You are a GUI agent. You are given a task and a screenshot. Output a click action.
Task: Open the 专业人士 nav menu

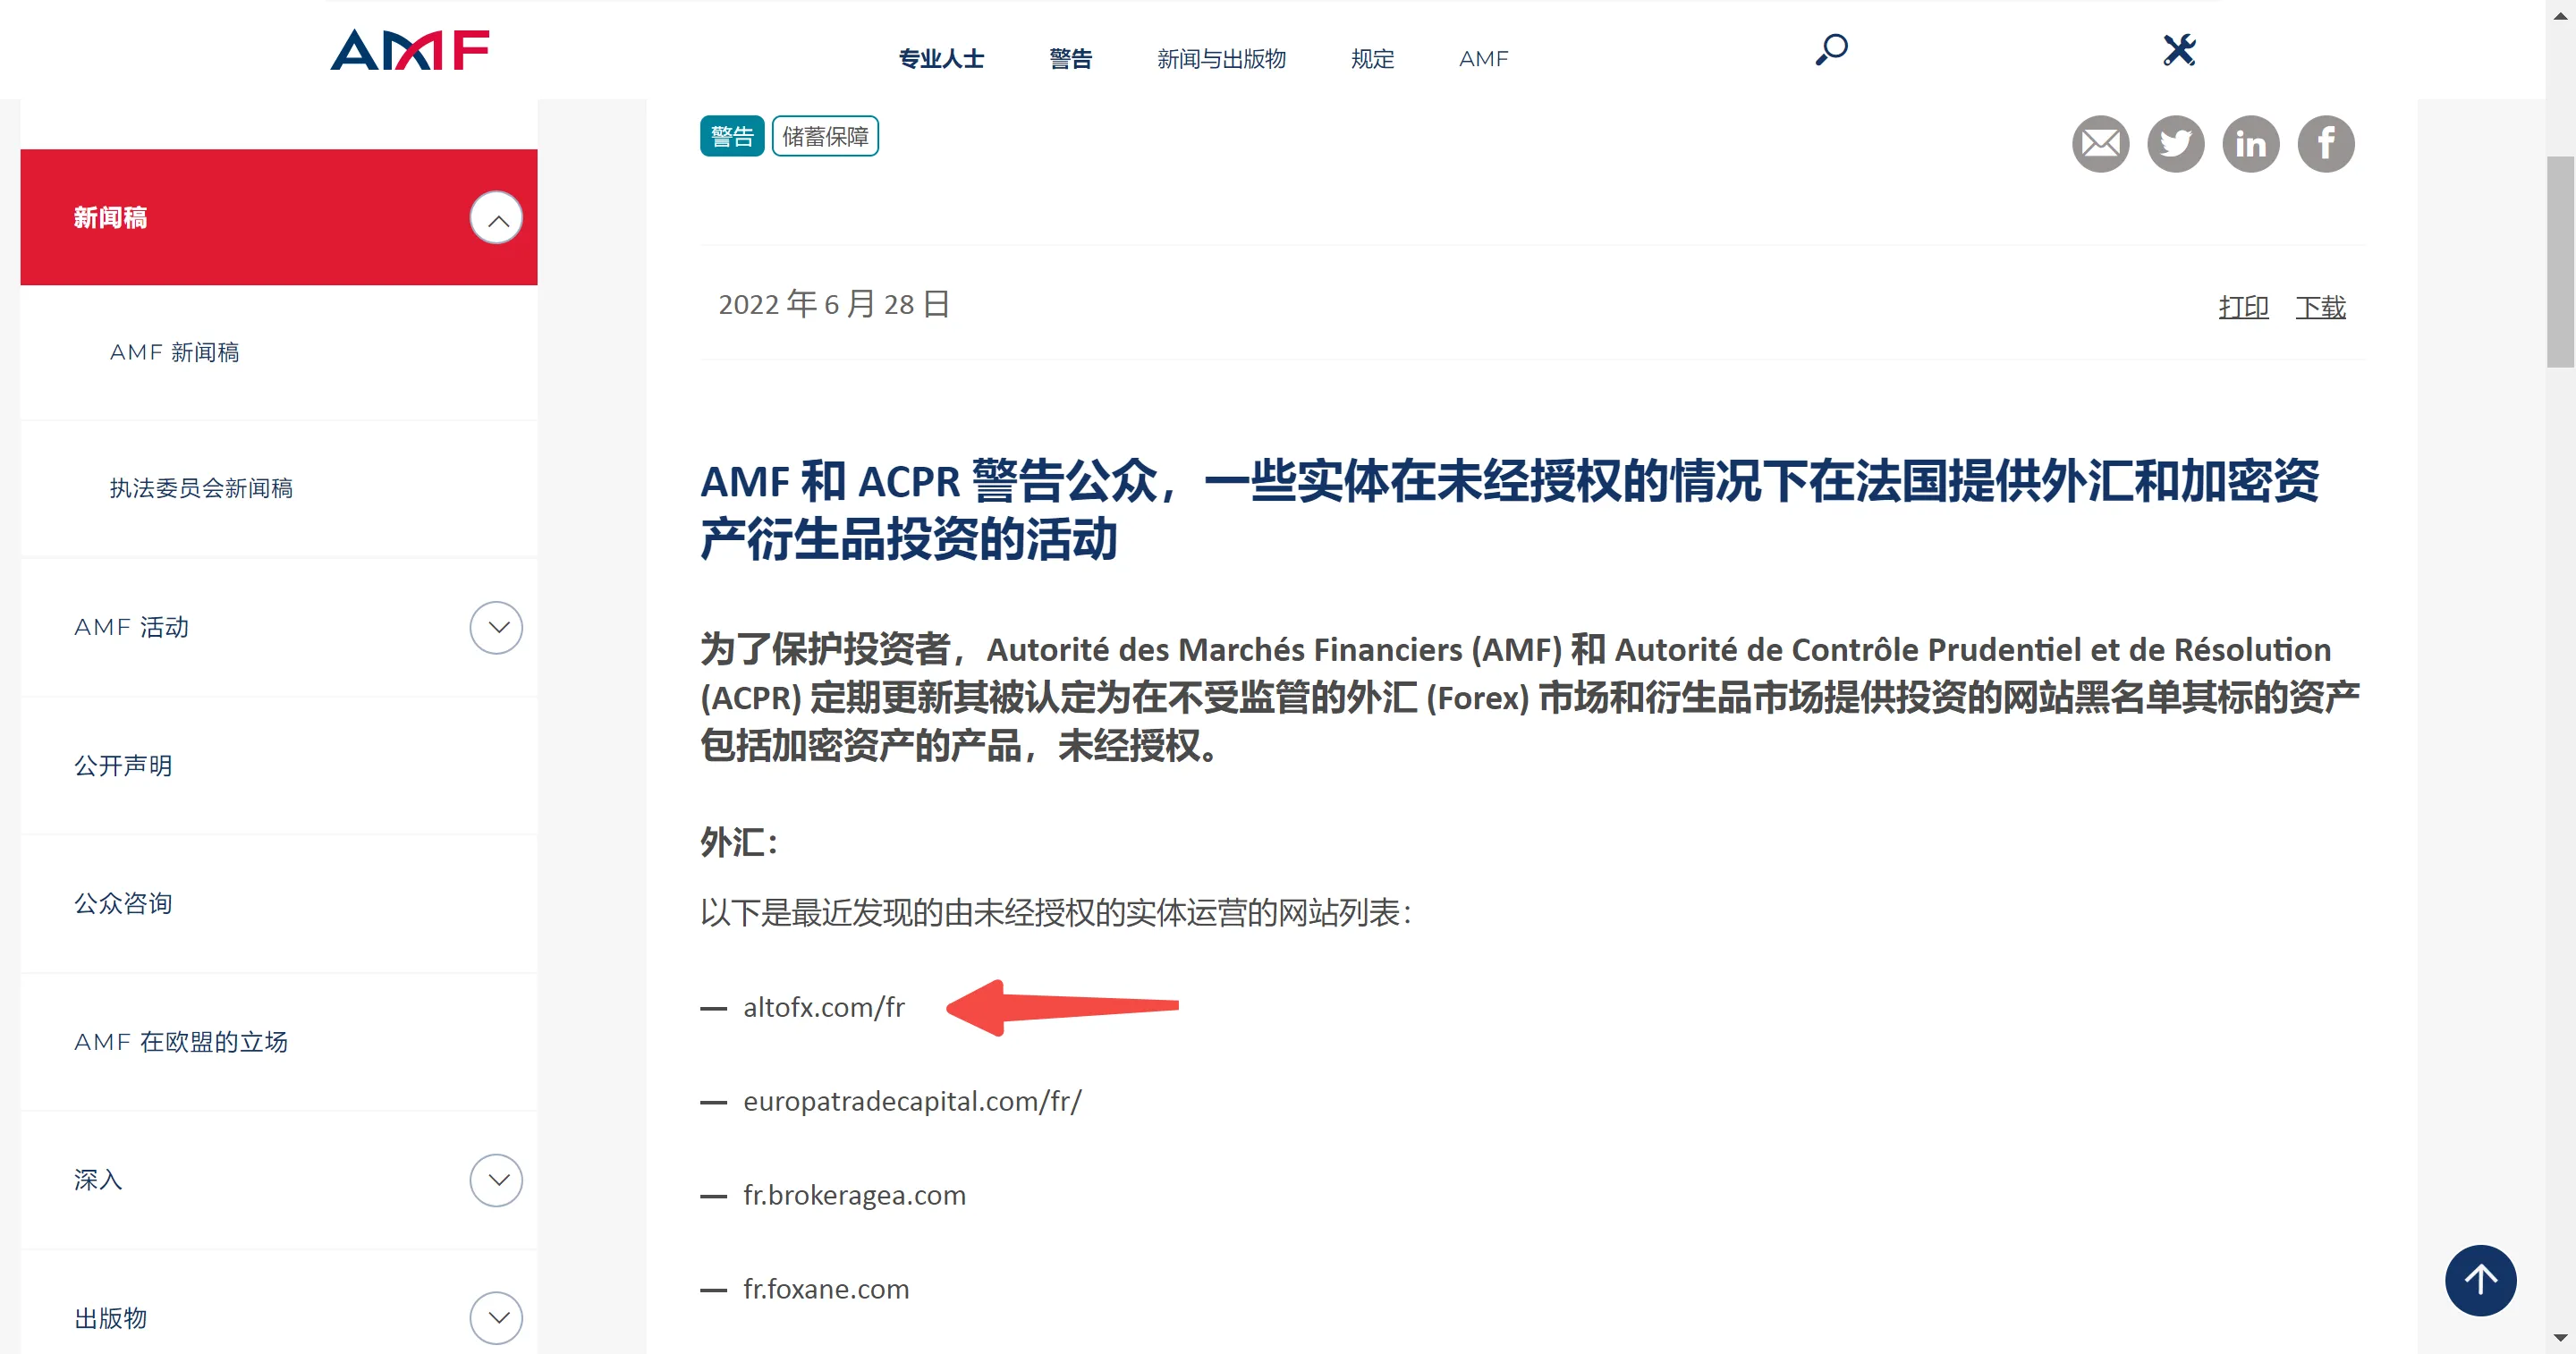(x=941, y=59)
